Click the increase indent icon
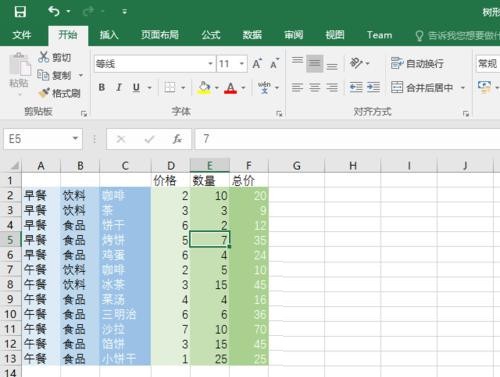This screenshot has width=500, height=377. tap(373, 88)
